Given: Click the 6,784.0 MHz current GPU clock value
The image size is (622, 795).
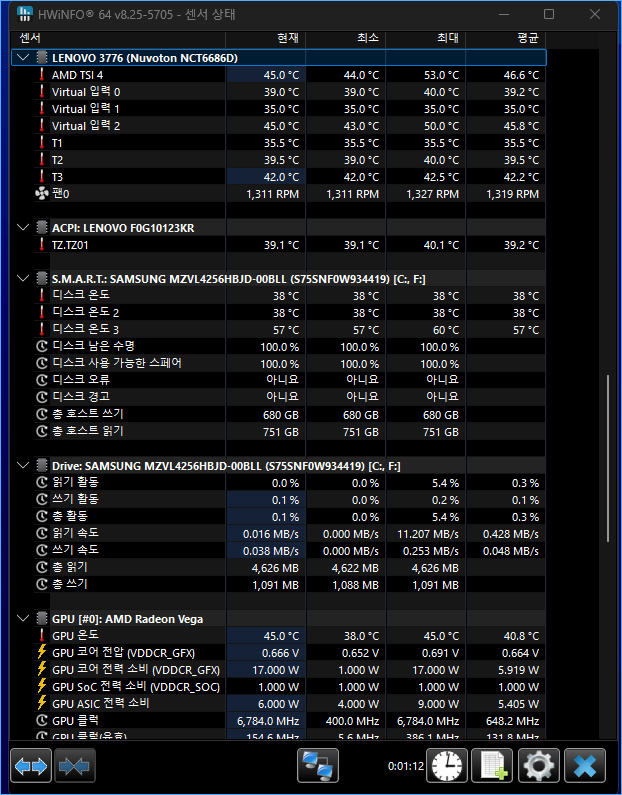Looking at the screenshot, I should click(x=268, y=721).
